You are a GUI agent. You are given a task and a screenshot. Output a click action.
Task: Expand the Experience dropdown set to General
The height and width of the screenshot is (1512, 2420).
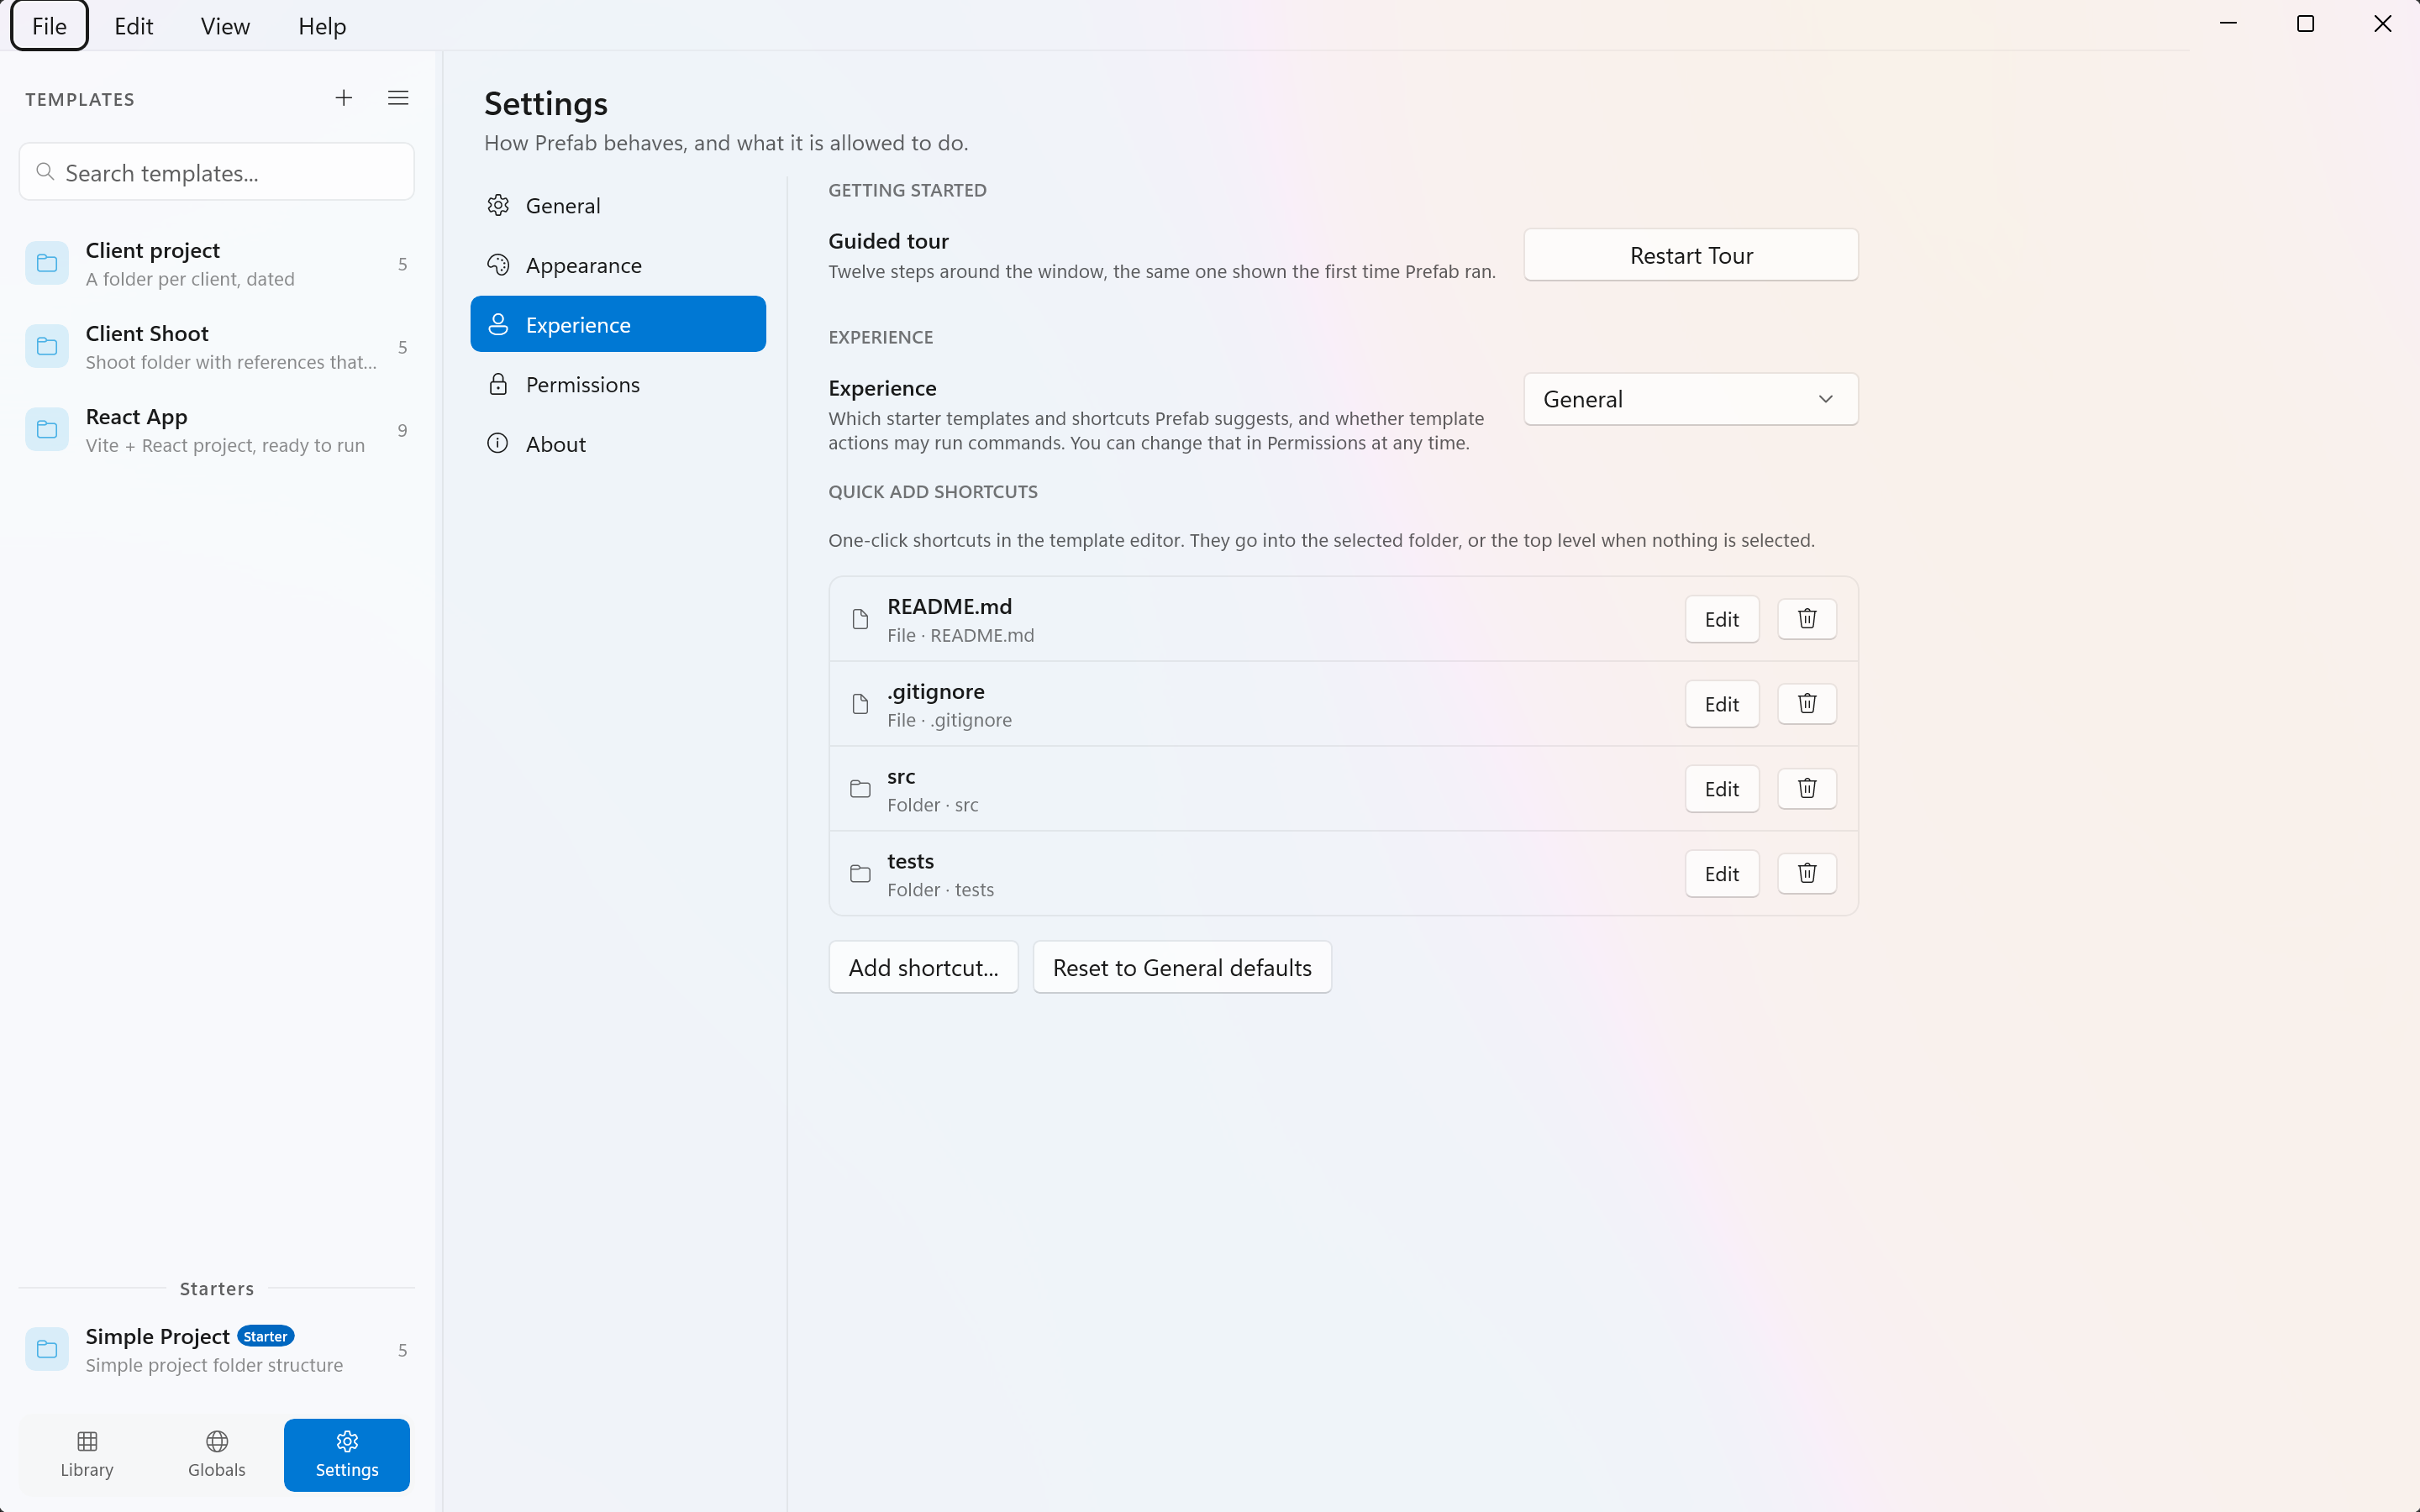(x=1691, y=399)
